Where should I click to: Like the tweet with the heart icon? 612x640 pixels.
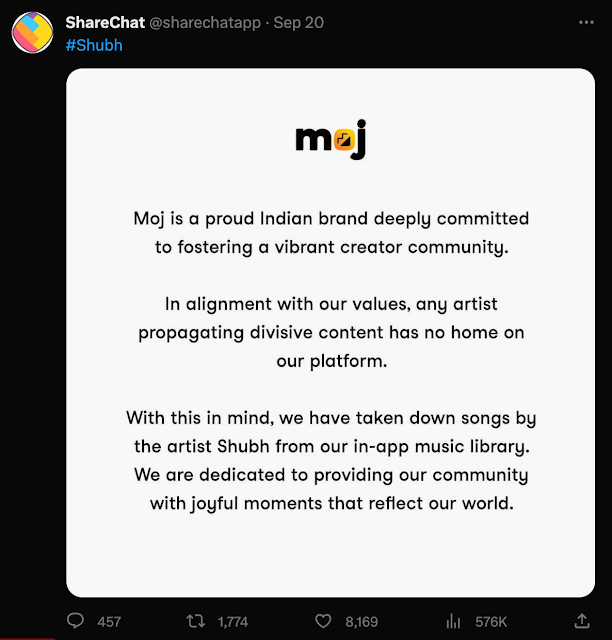pos(323,621)
